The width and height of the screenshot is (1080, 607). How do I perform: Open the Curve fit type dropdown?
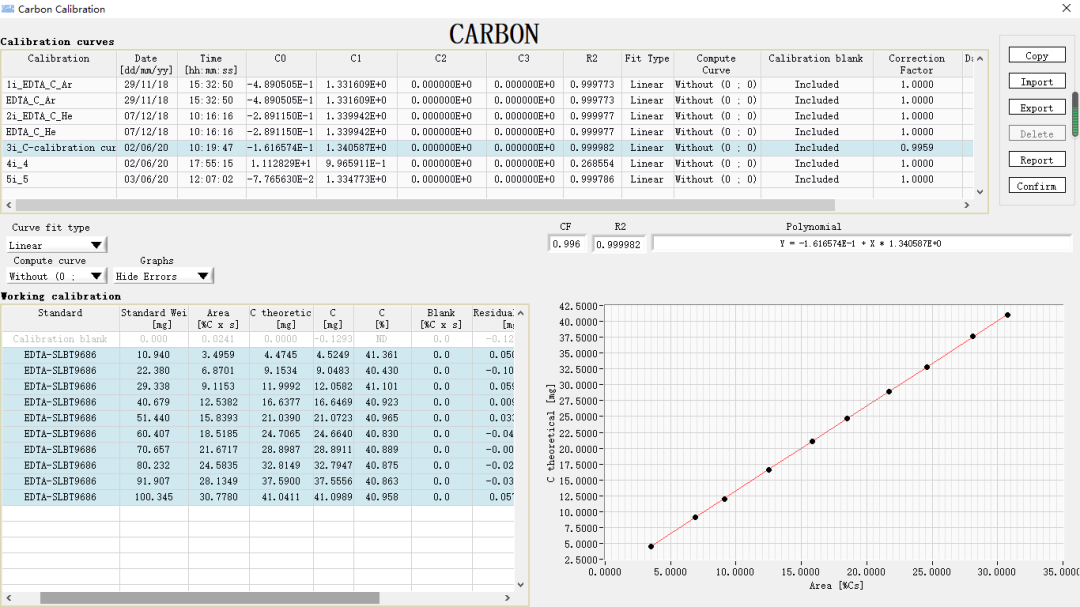pos(57,245)
